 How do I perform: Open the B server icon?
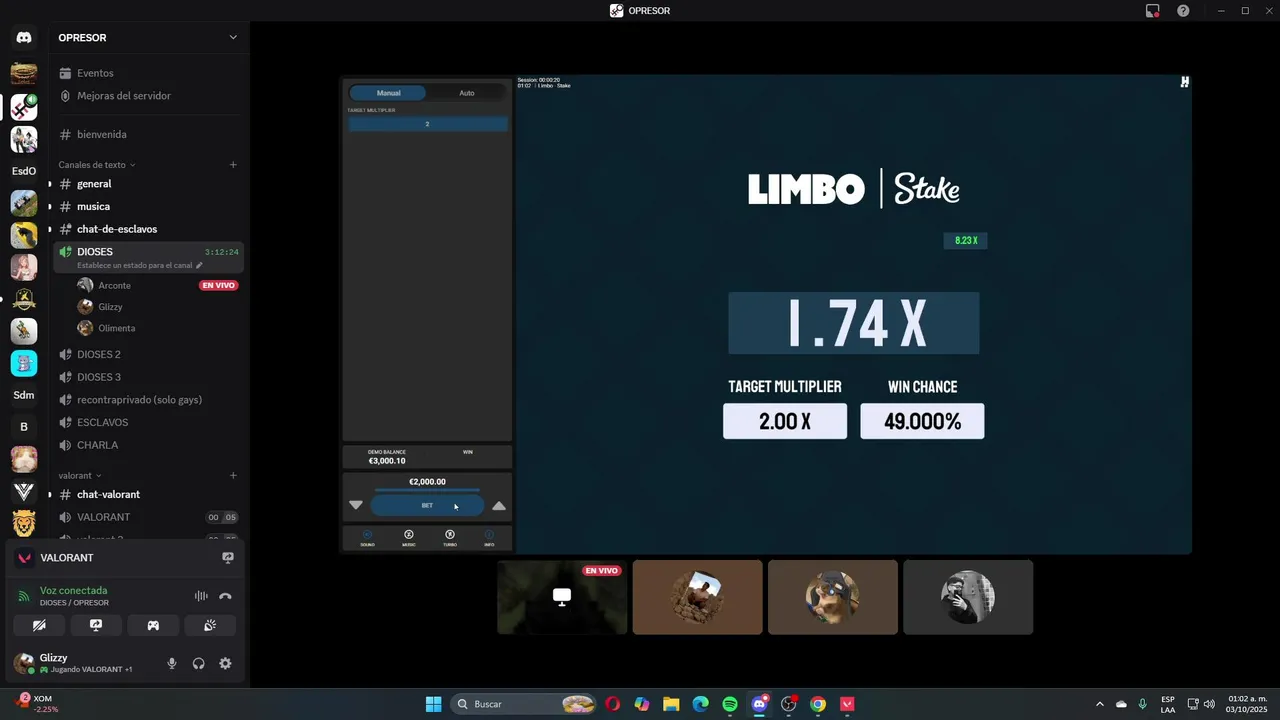(24, 427)
